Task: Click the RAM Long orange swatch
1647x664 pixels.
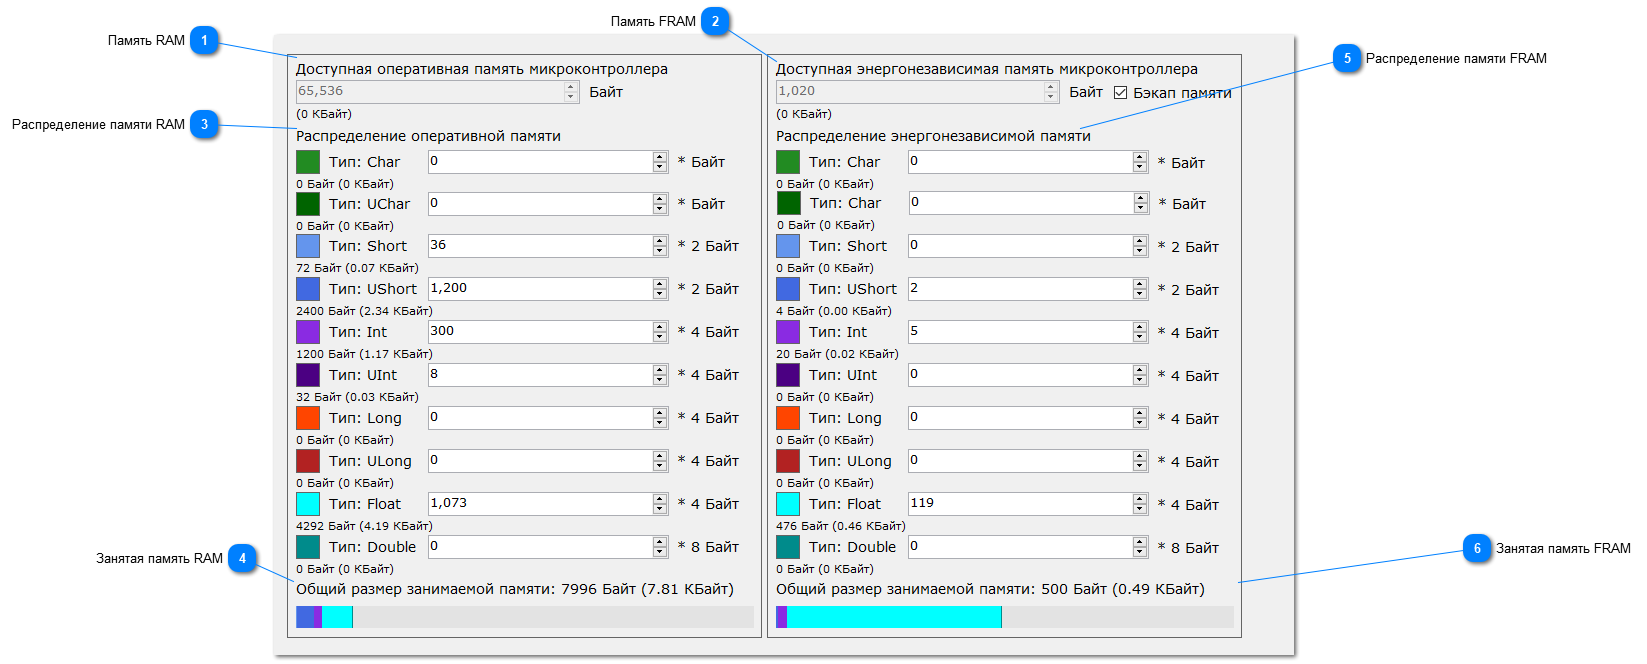Action: point(308,418)
